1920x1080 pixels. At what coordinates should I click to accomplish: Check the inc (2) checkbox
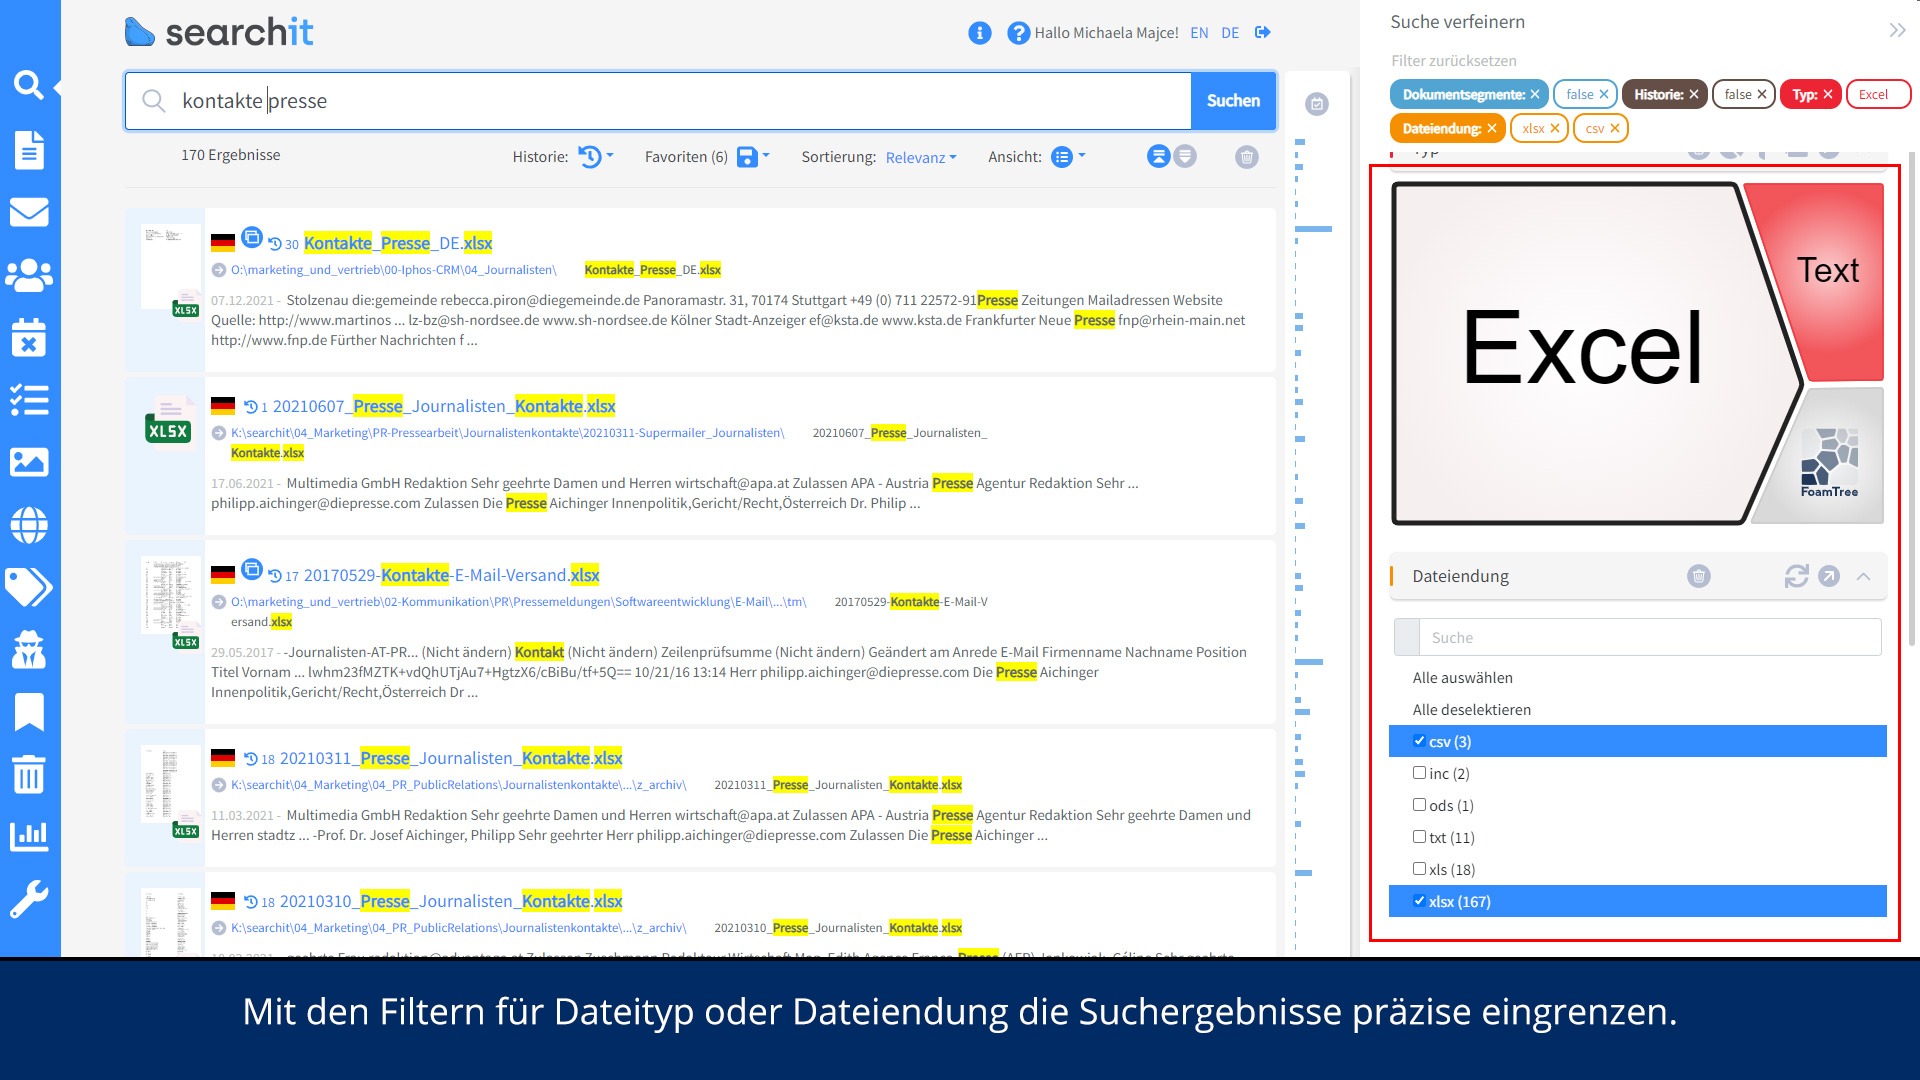pyautogui.click(x=1419, y=773)
